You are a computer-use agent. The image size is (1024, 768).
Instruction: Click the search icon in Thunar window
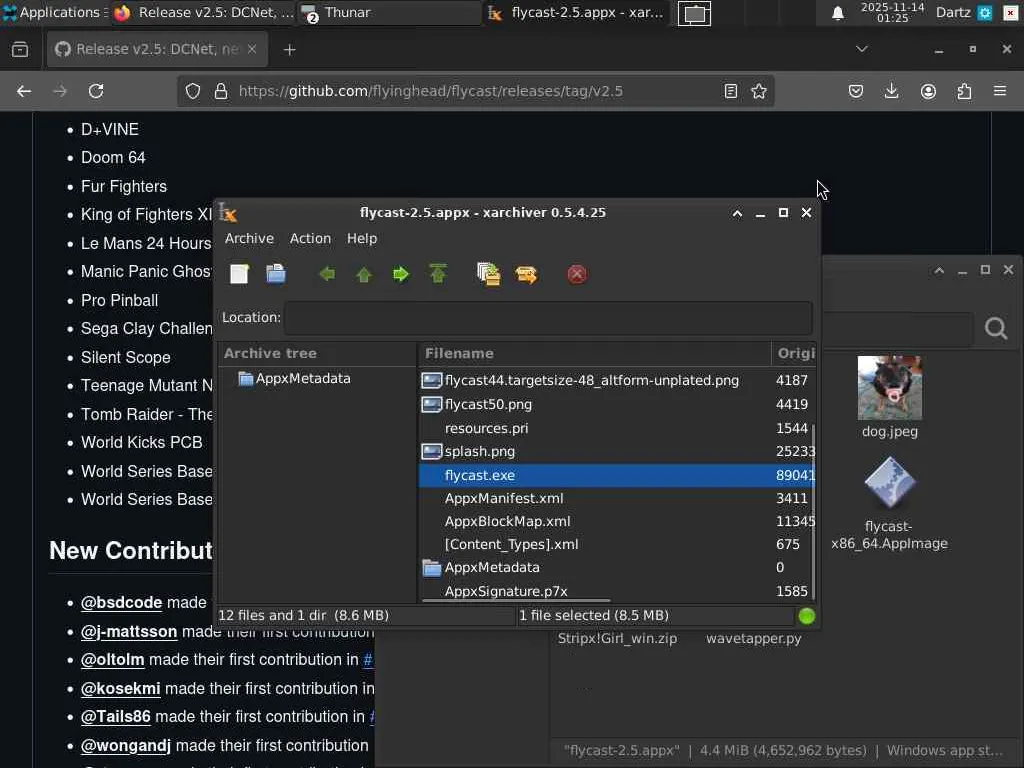tap(996, 328)
